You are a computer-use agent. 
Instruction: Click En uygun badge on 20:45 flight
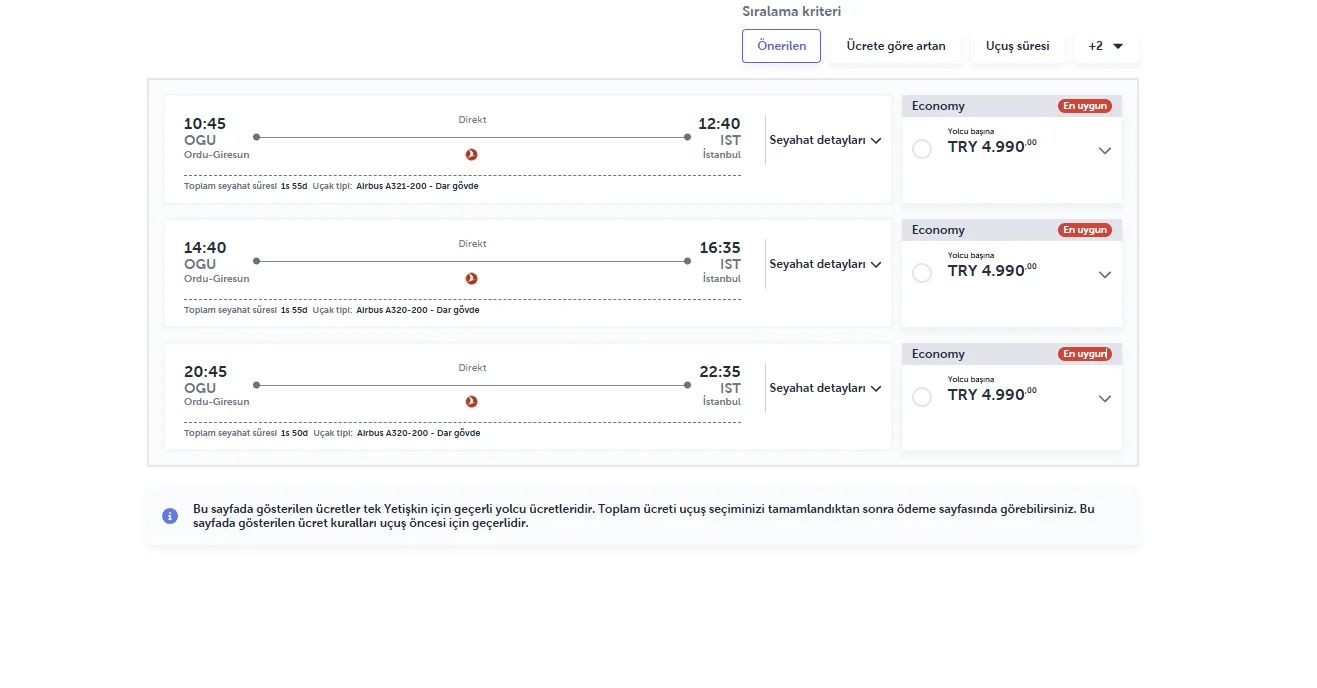point(1085,354)
